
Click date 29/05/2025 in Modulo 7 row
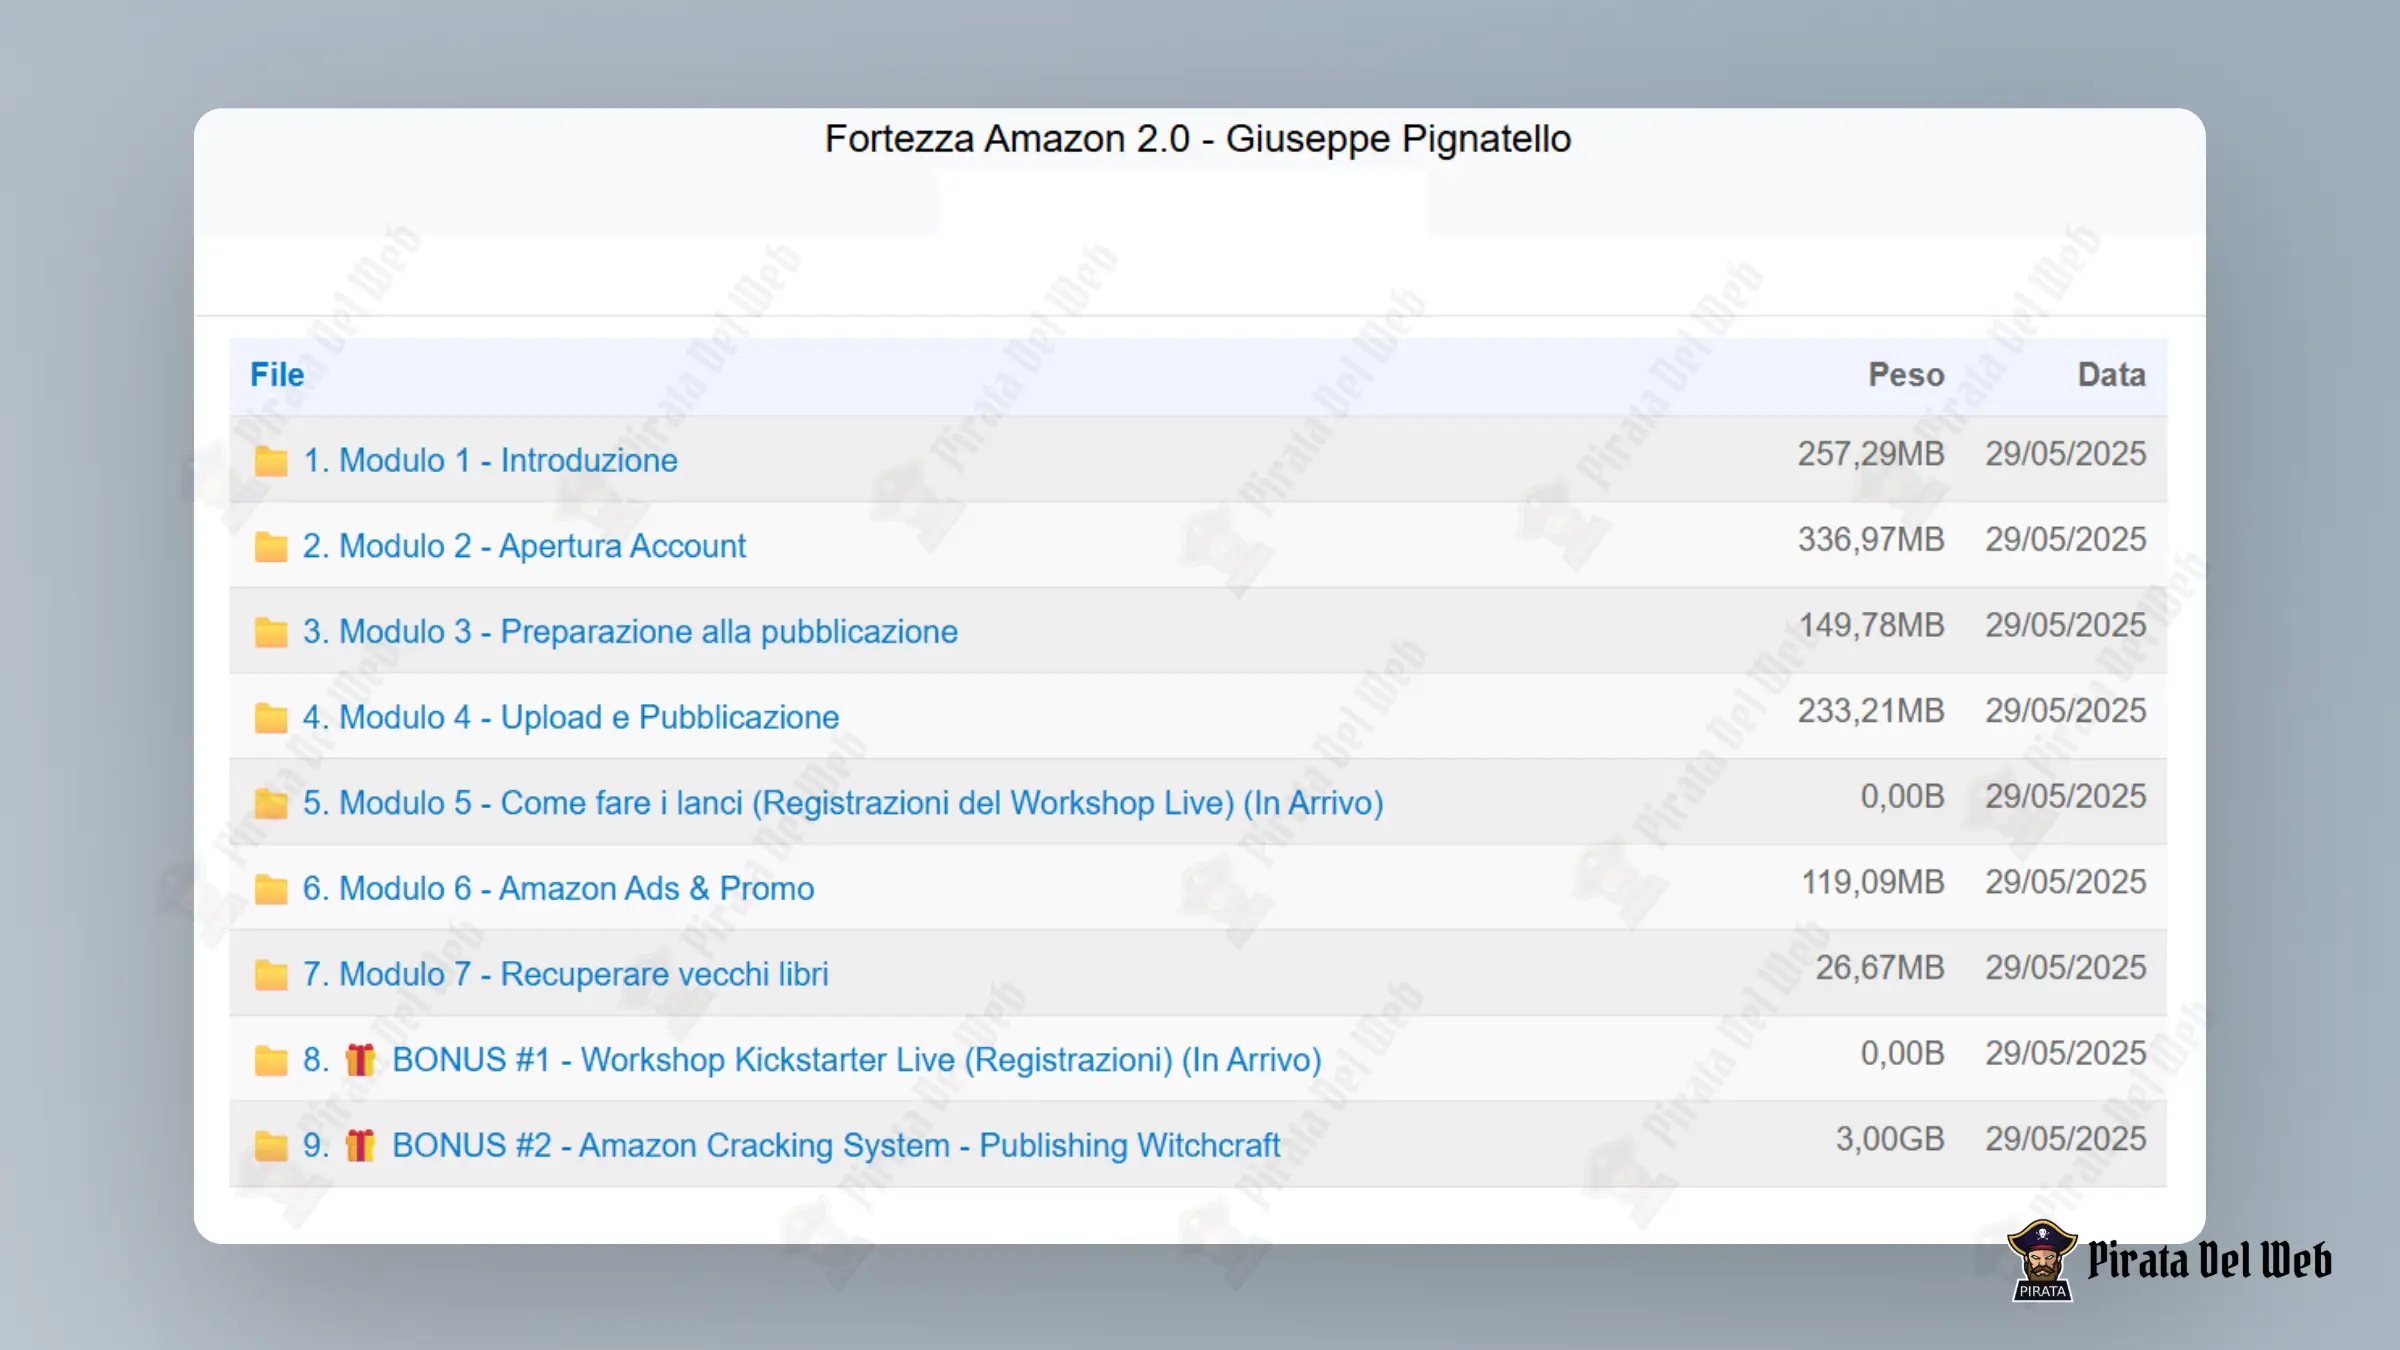[x=2066, y=968]
